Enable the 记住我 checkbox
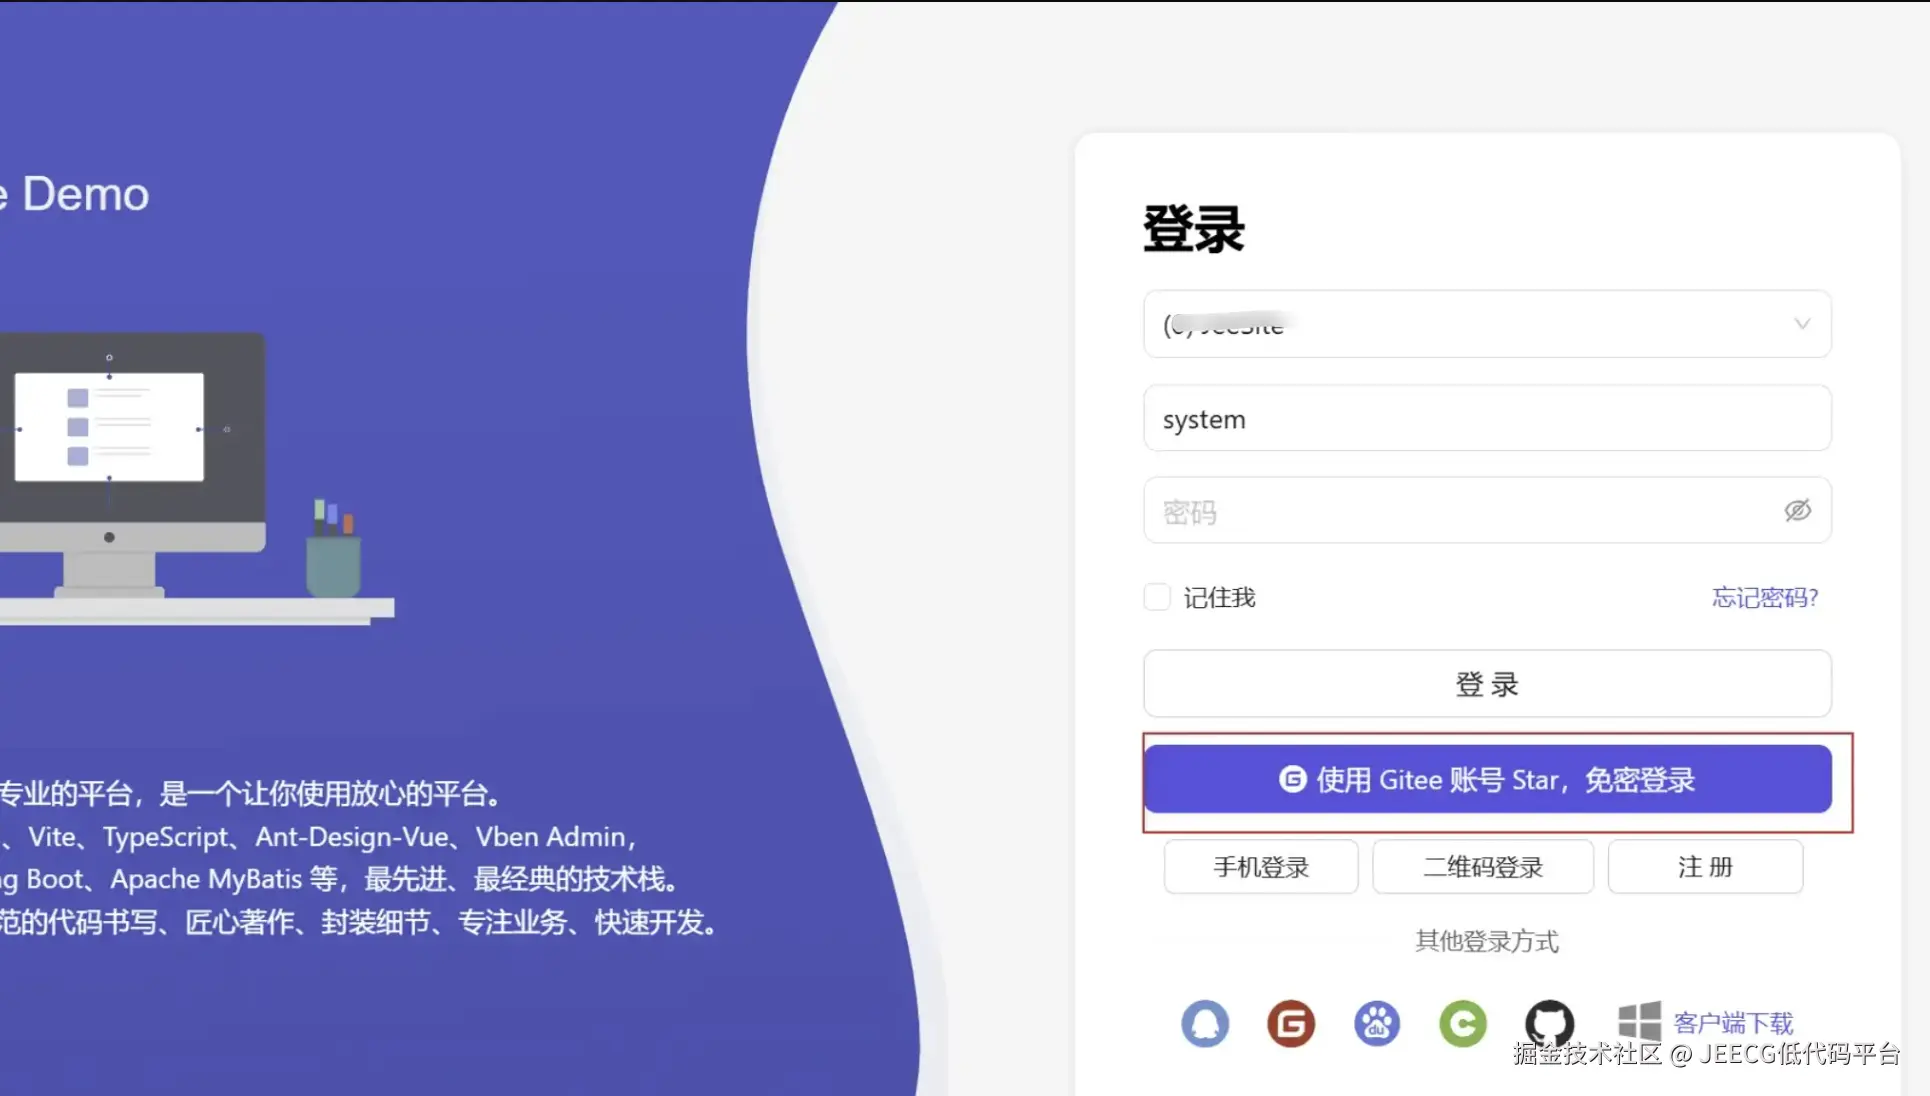 pos(1157,597)
